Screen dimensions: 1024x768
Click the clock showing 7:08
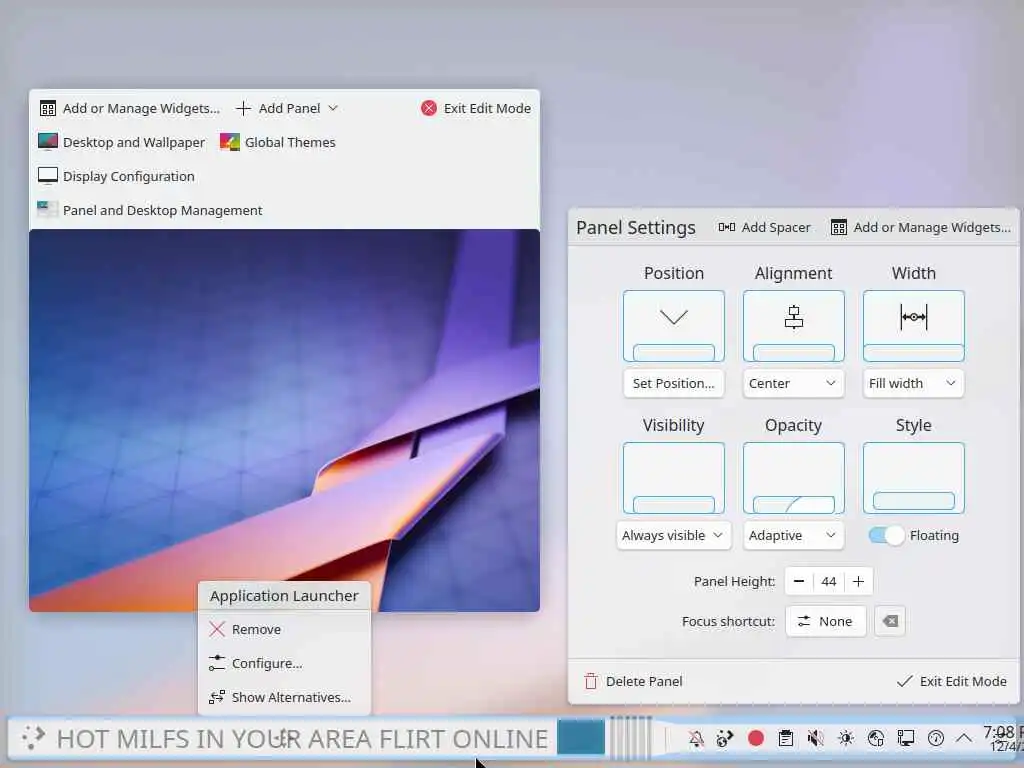[1003, 739]
